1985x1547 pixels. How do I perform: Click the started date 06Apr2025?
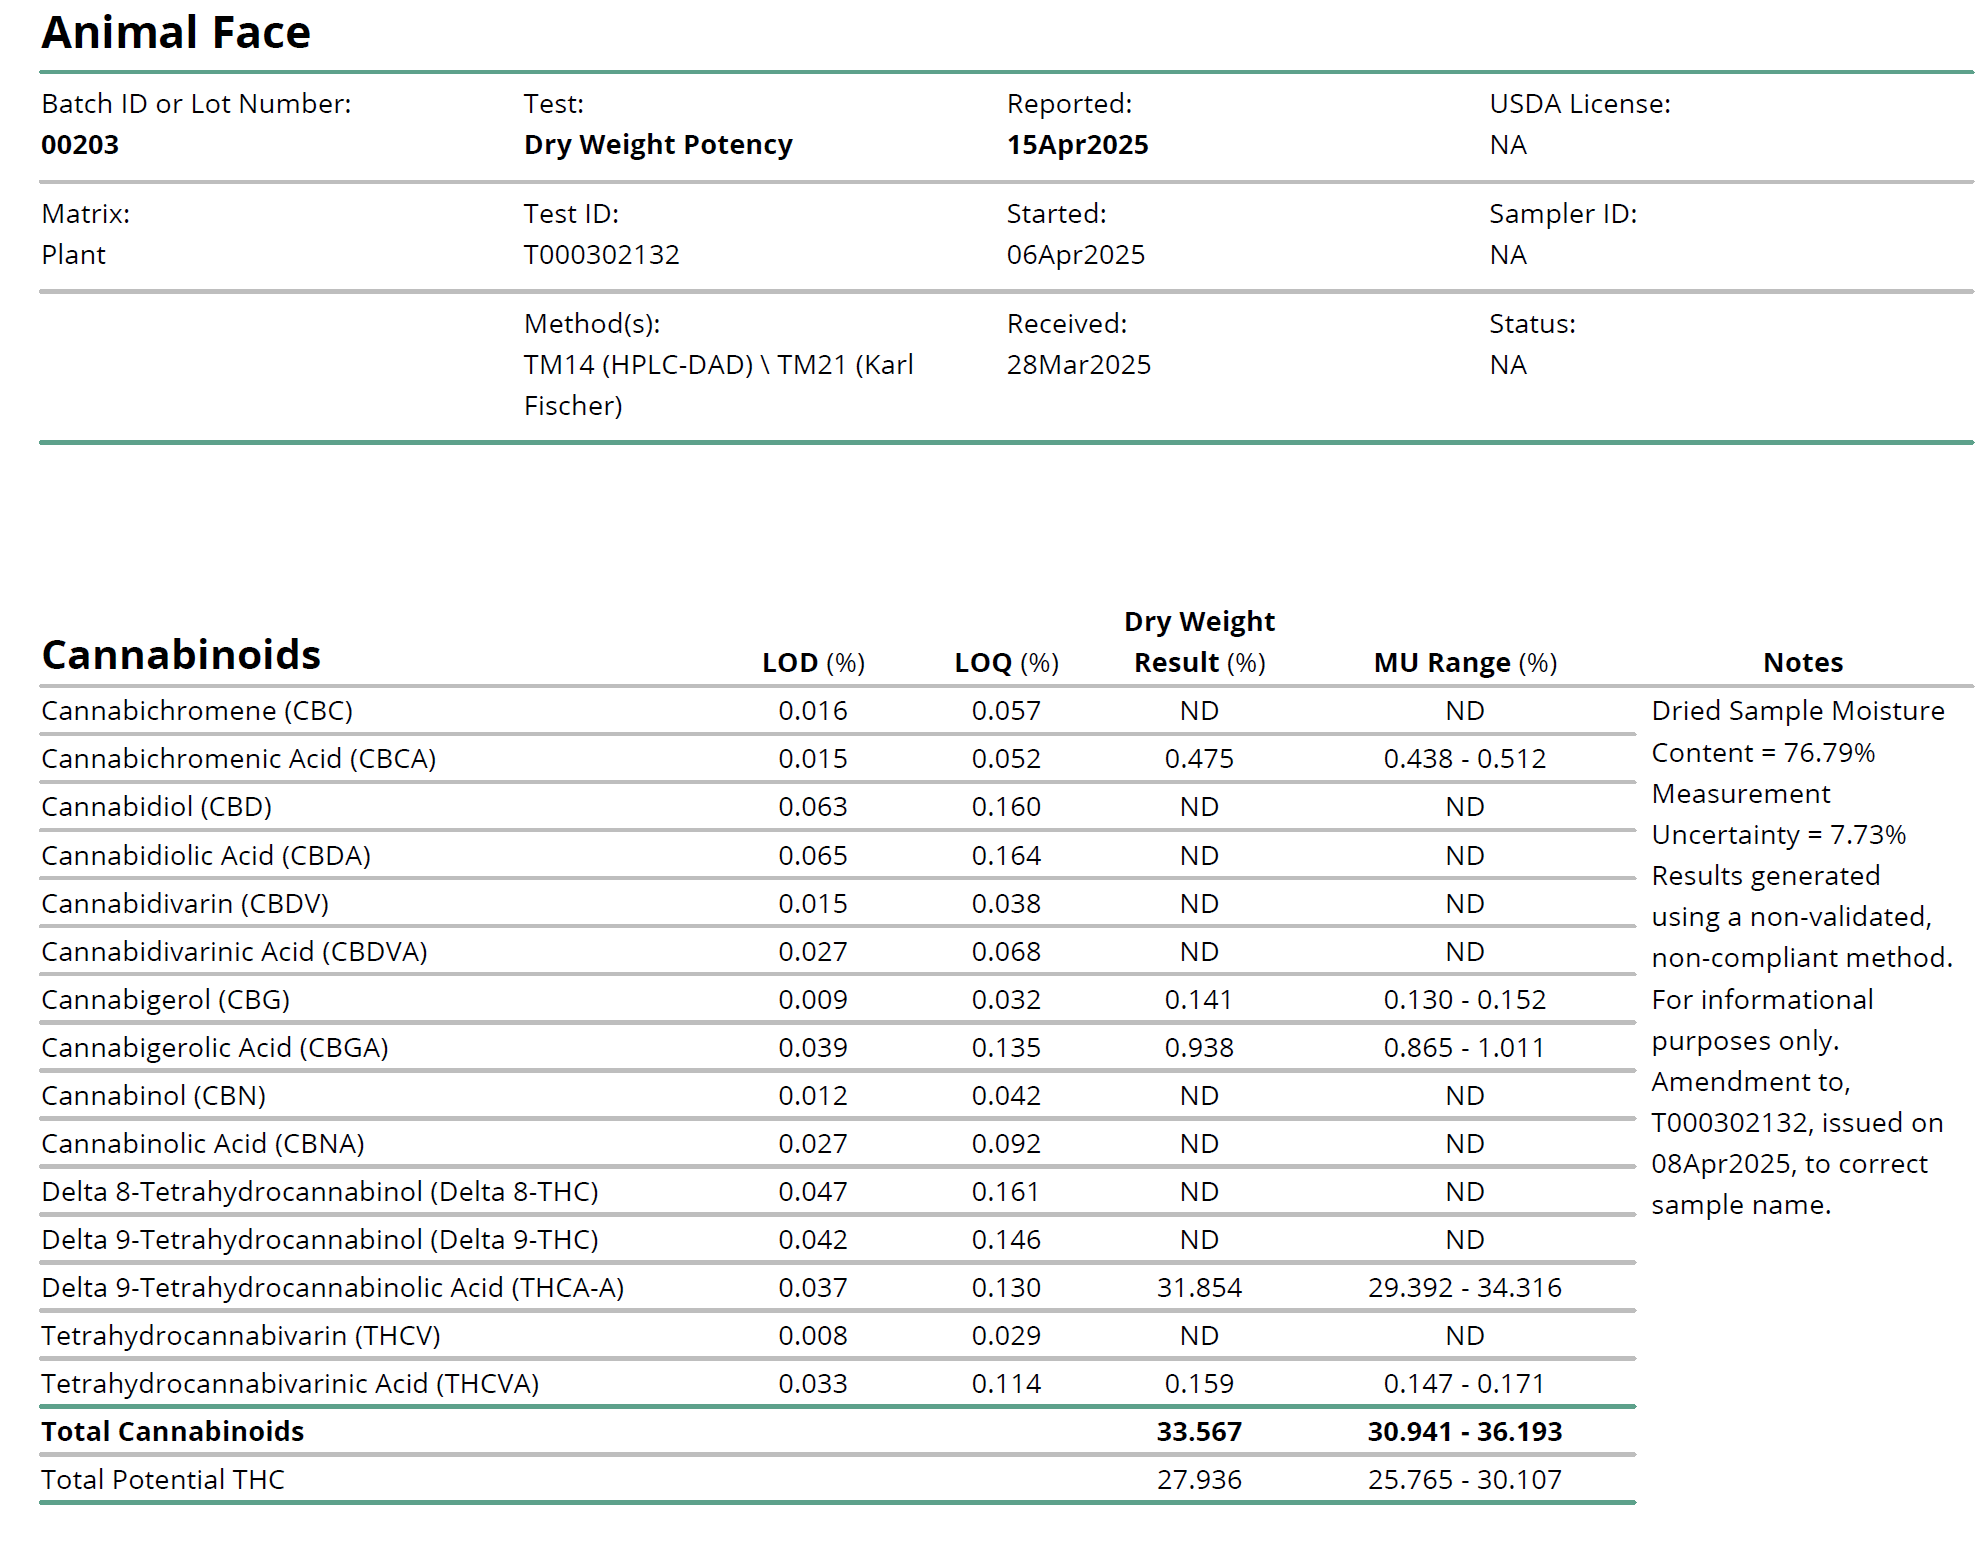coord(1075,255)
